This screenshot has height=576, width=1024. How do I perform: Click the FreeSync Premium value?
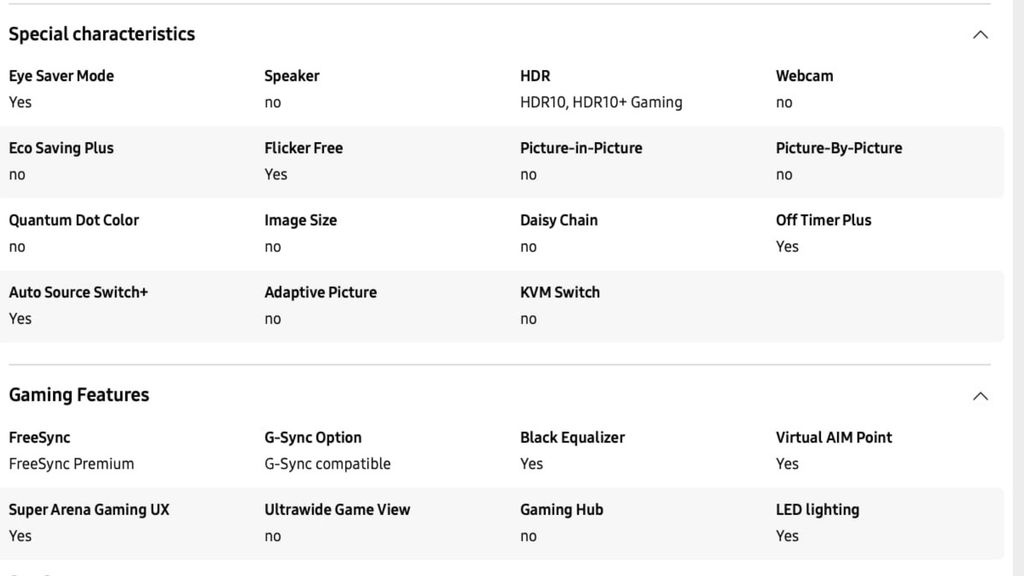[x=71, y=464]
